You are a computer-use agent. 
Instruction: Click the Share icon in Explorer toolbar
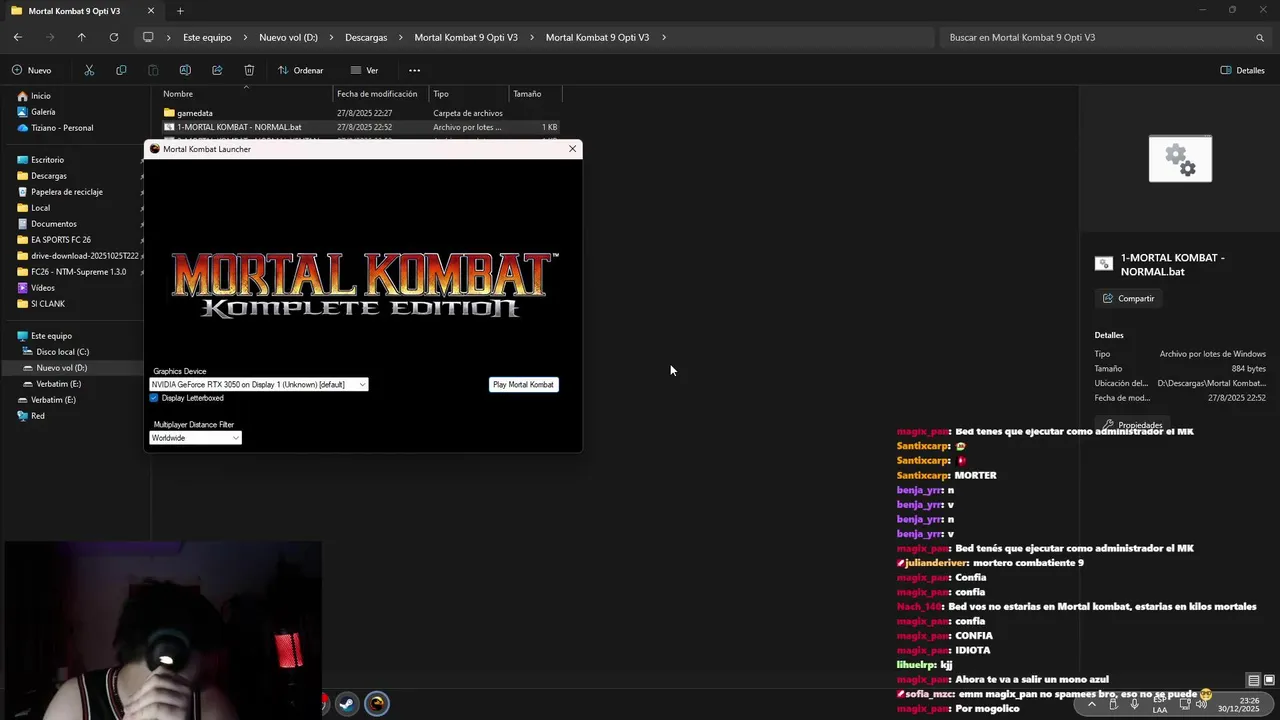(x=217, y=70)
